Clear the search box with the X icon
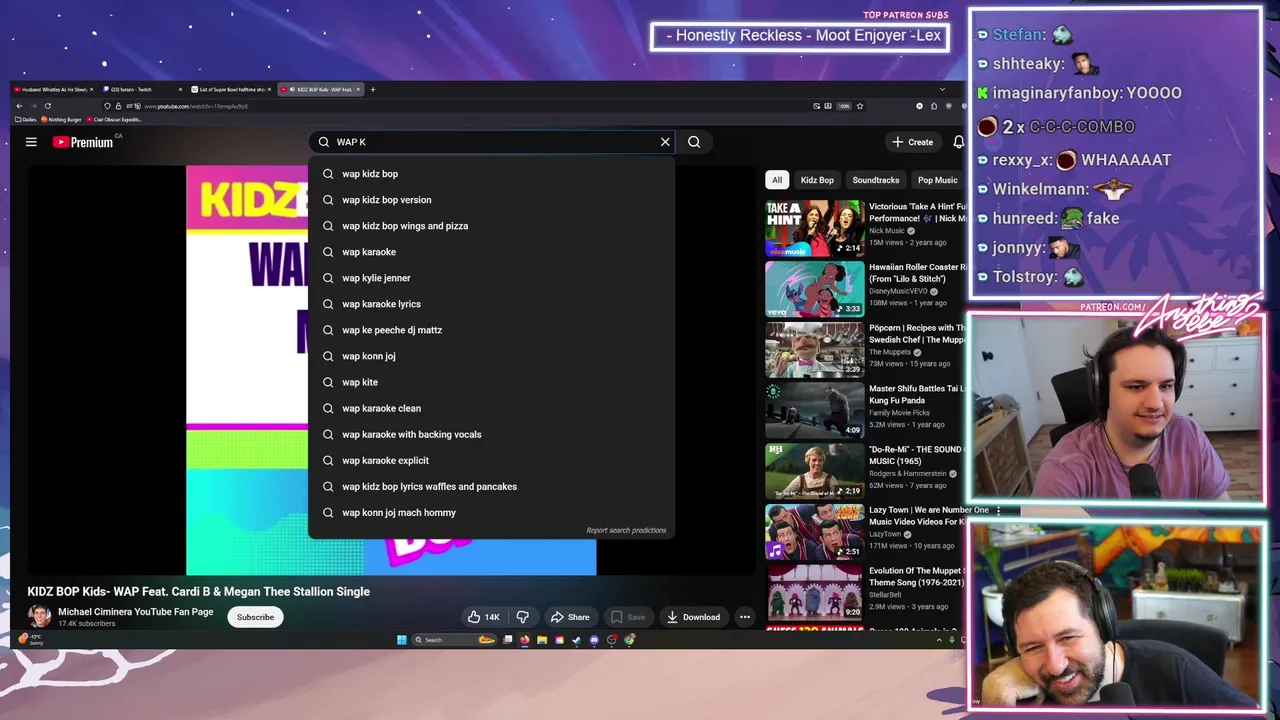1280x720 pixels. pyautogui.click(x=665, y=142)
